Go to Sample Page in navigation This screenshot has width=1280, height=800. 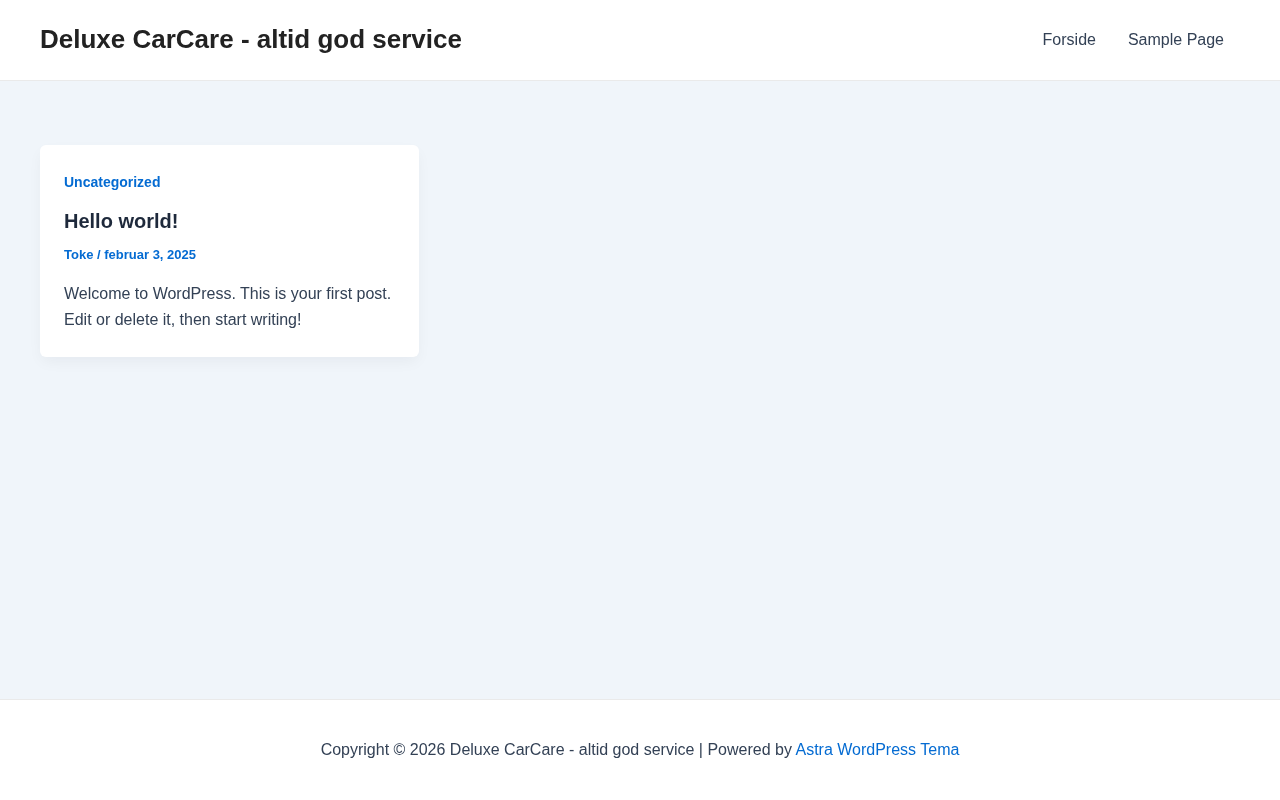click(1175, 40)
